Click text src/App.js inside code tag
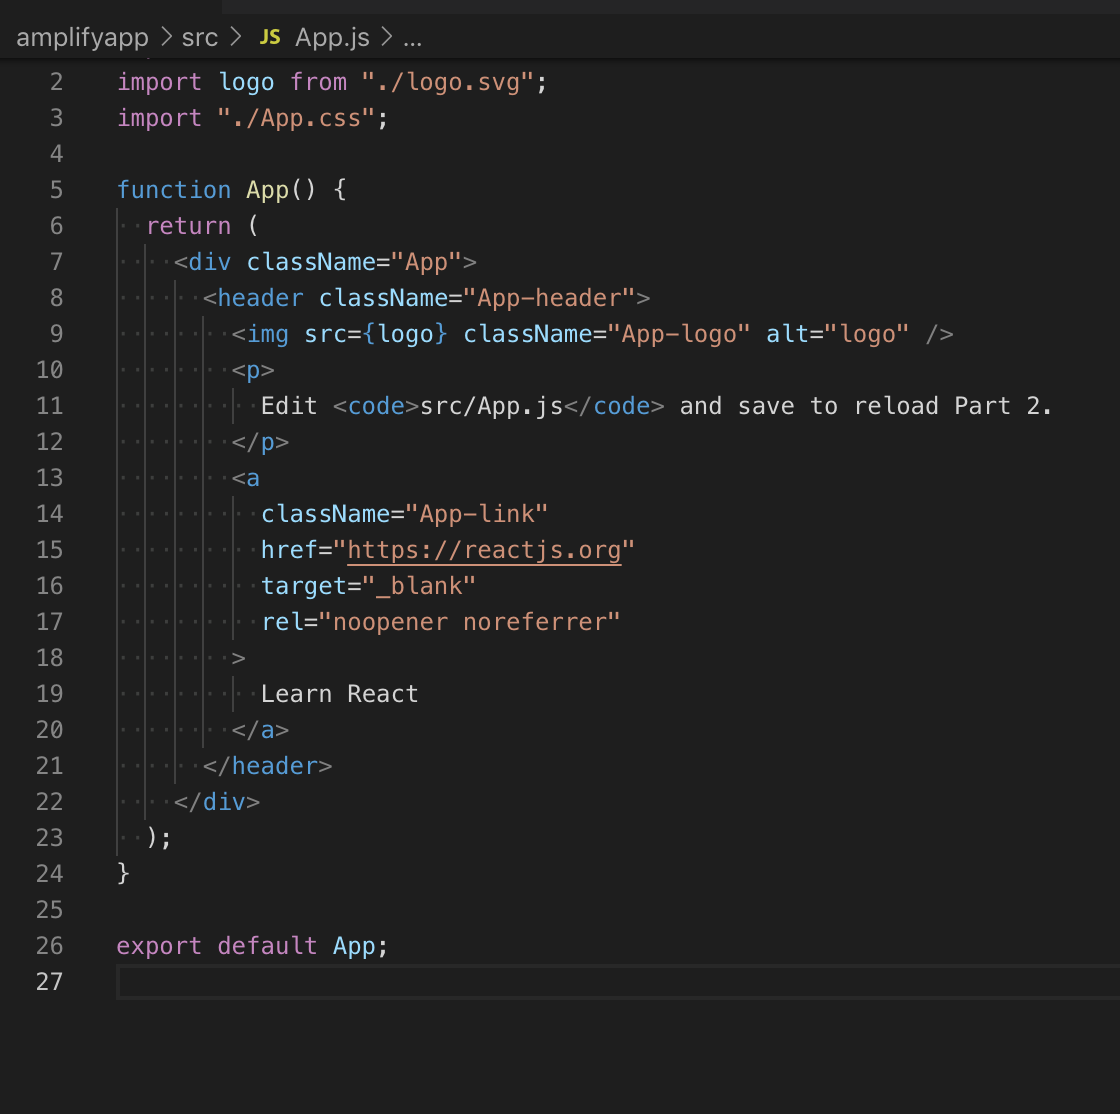The height and width of the screenshot is (1114, 1120). [x=491, y=406]
